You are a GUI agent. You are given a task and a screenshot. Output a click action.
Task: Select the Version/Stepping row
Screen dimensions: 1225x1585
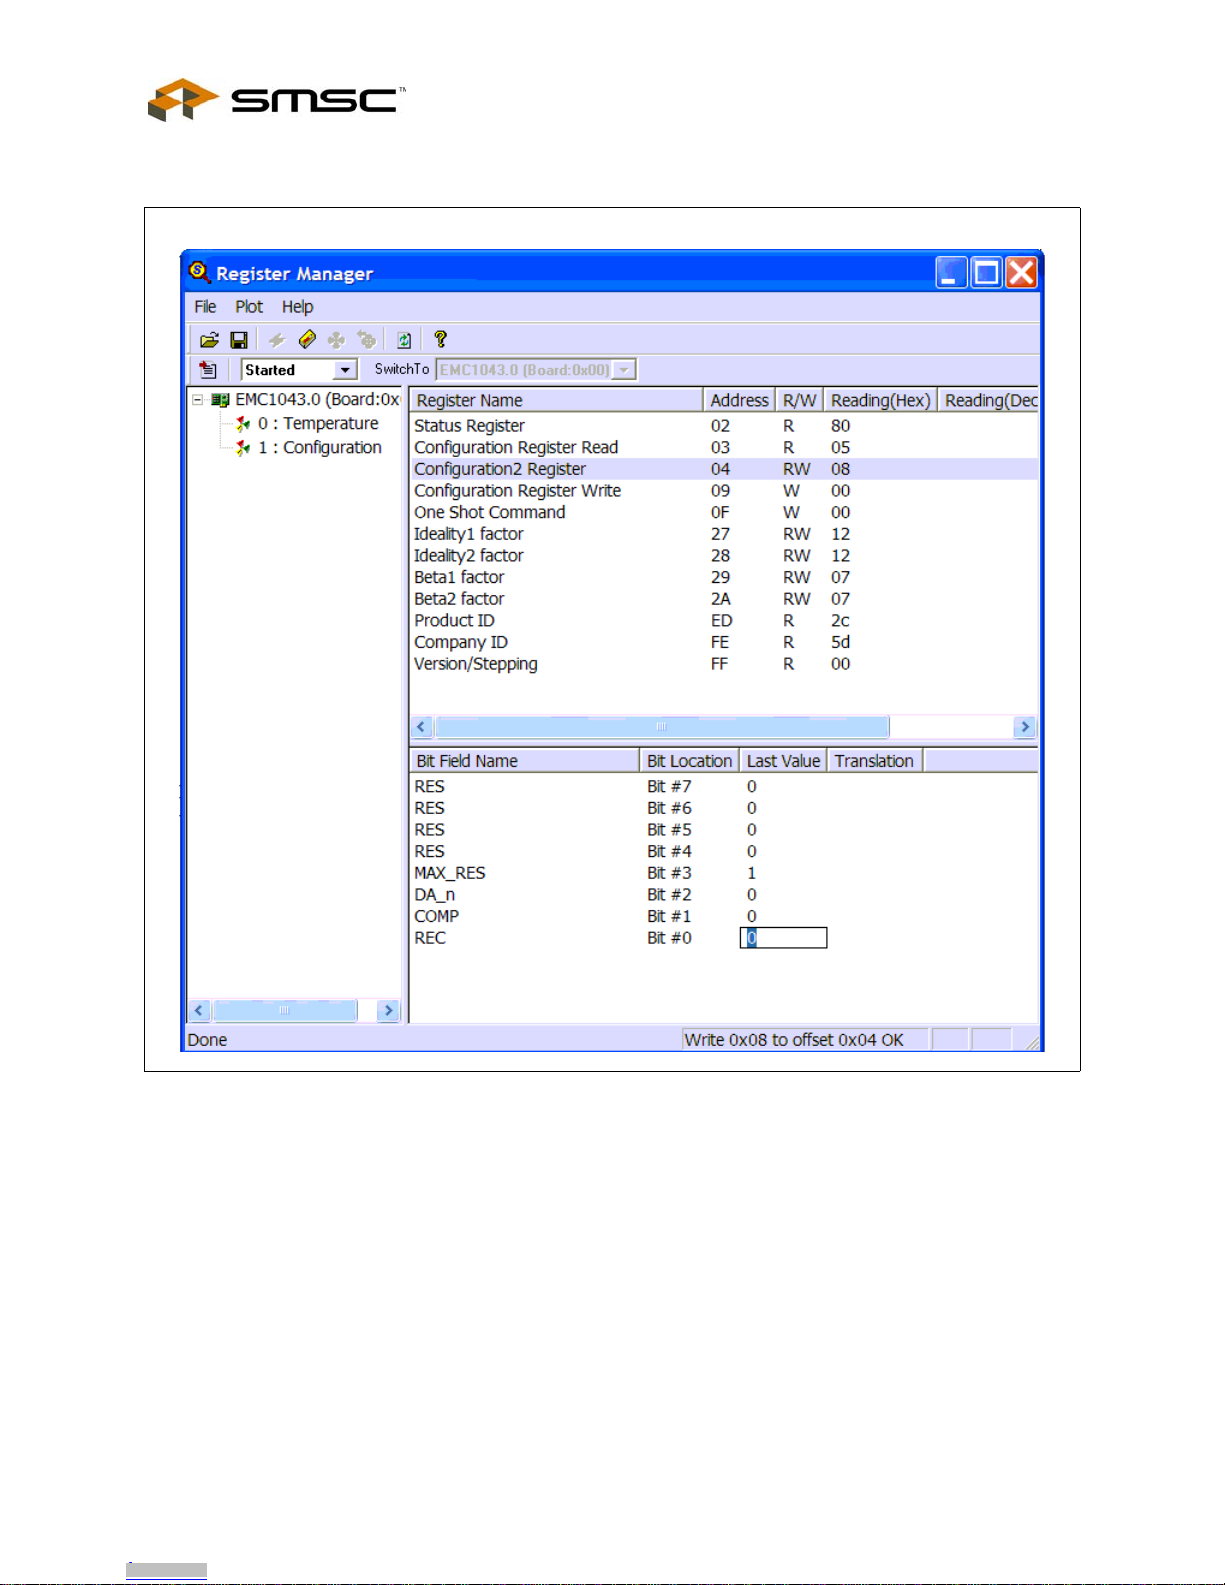(x=724, y=664)
